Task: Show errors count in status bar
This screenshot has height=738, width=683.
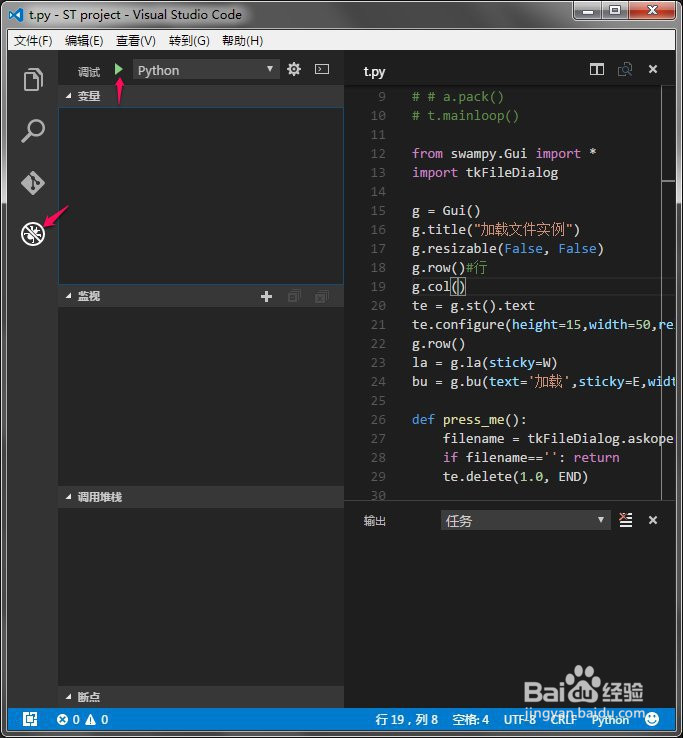Action: pos(68,720)
